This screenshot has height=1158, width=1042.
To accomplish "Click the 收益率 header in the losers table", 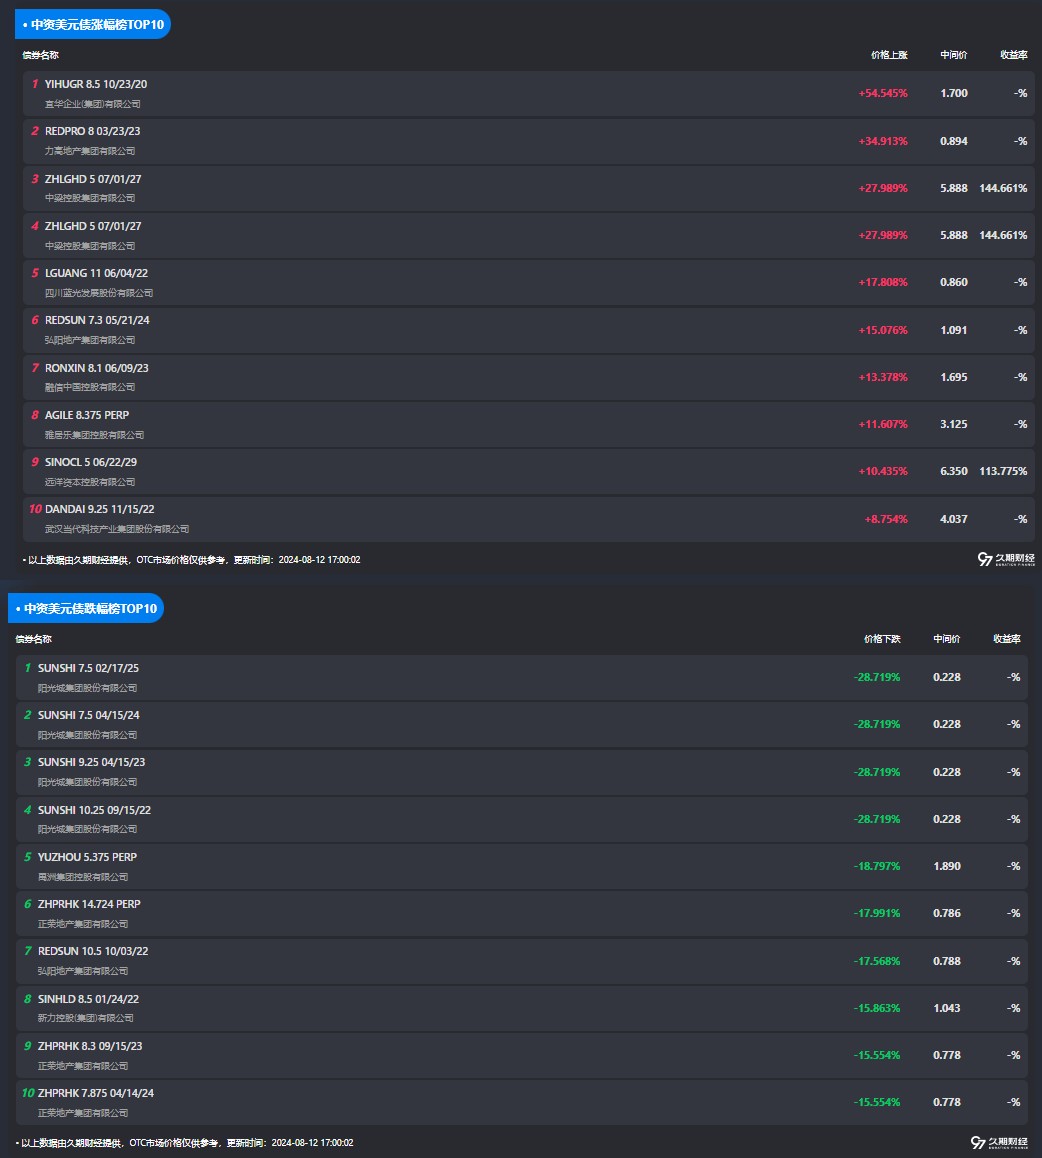I will click(1006, 639).
